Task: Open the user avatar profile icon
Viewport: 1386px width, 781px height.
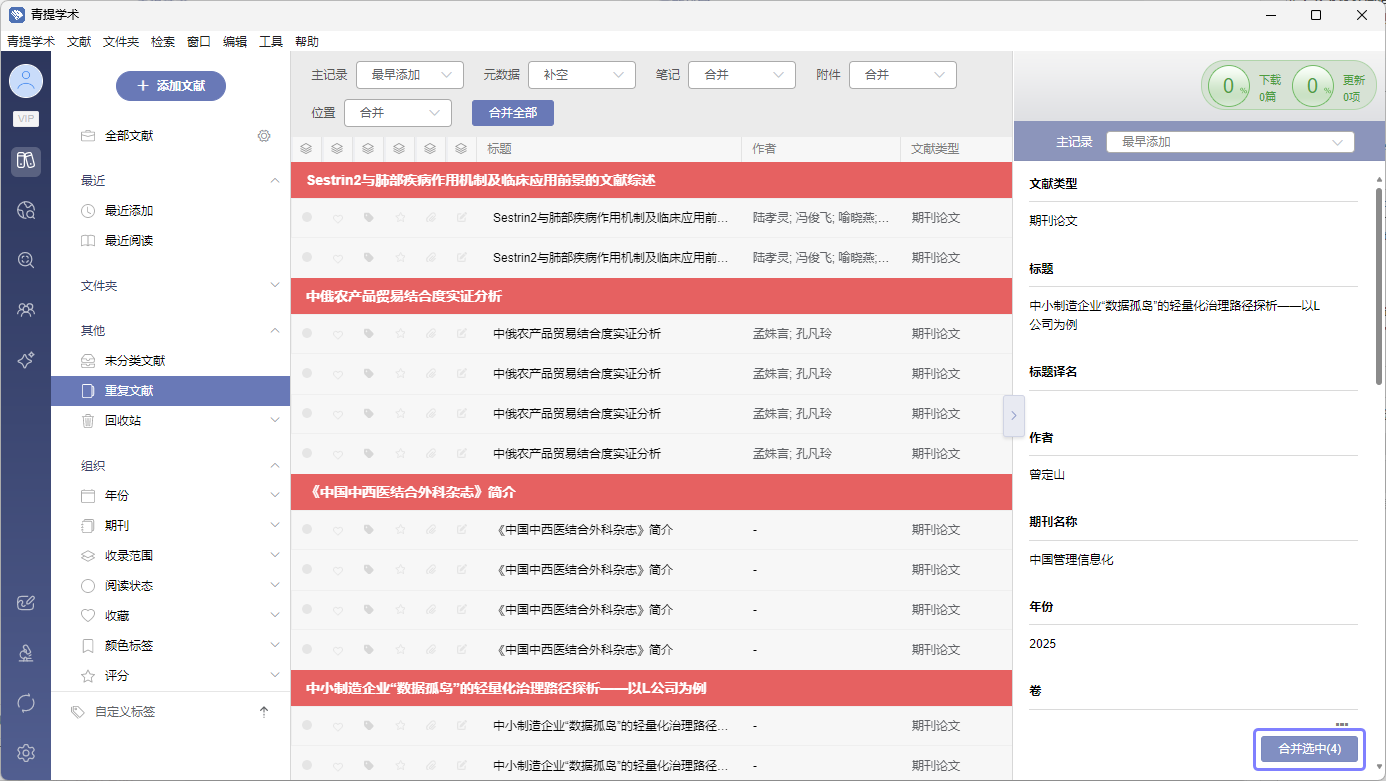Action: 26,80
